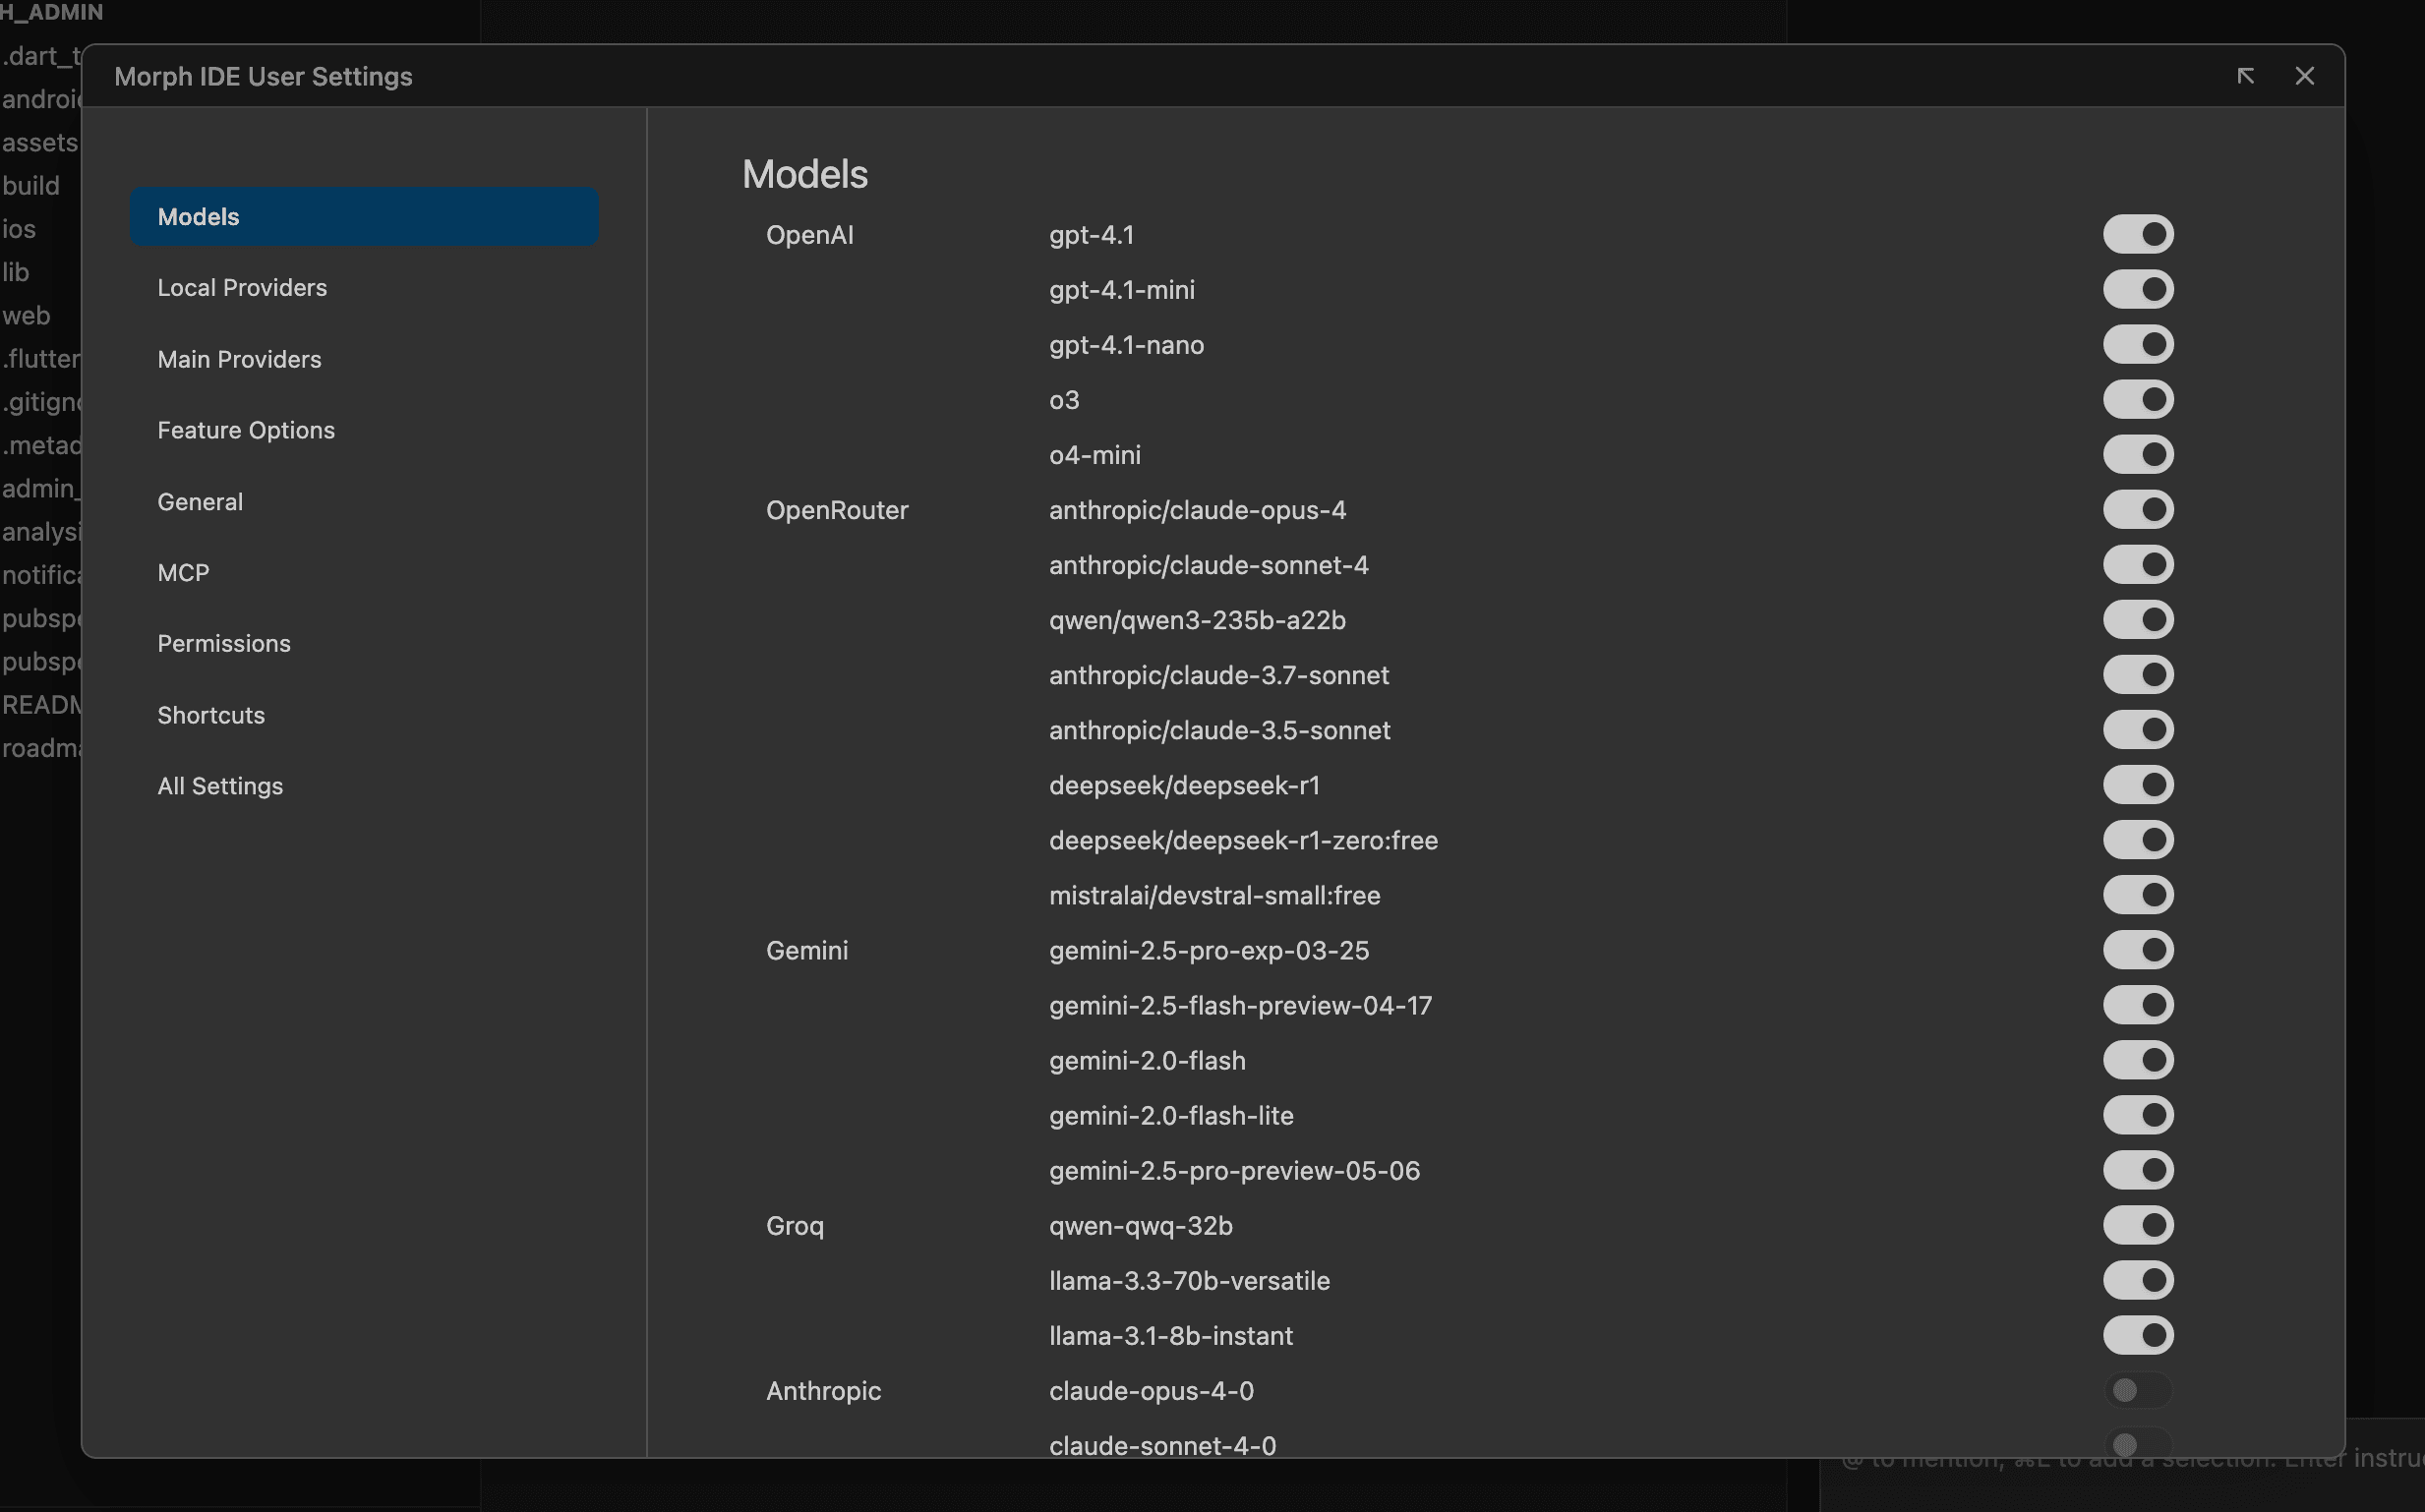Screen dimensions: 2425x1512
Task: Click the pop-out arrow icon in settings header
Action: pos(2245,76)
